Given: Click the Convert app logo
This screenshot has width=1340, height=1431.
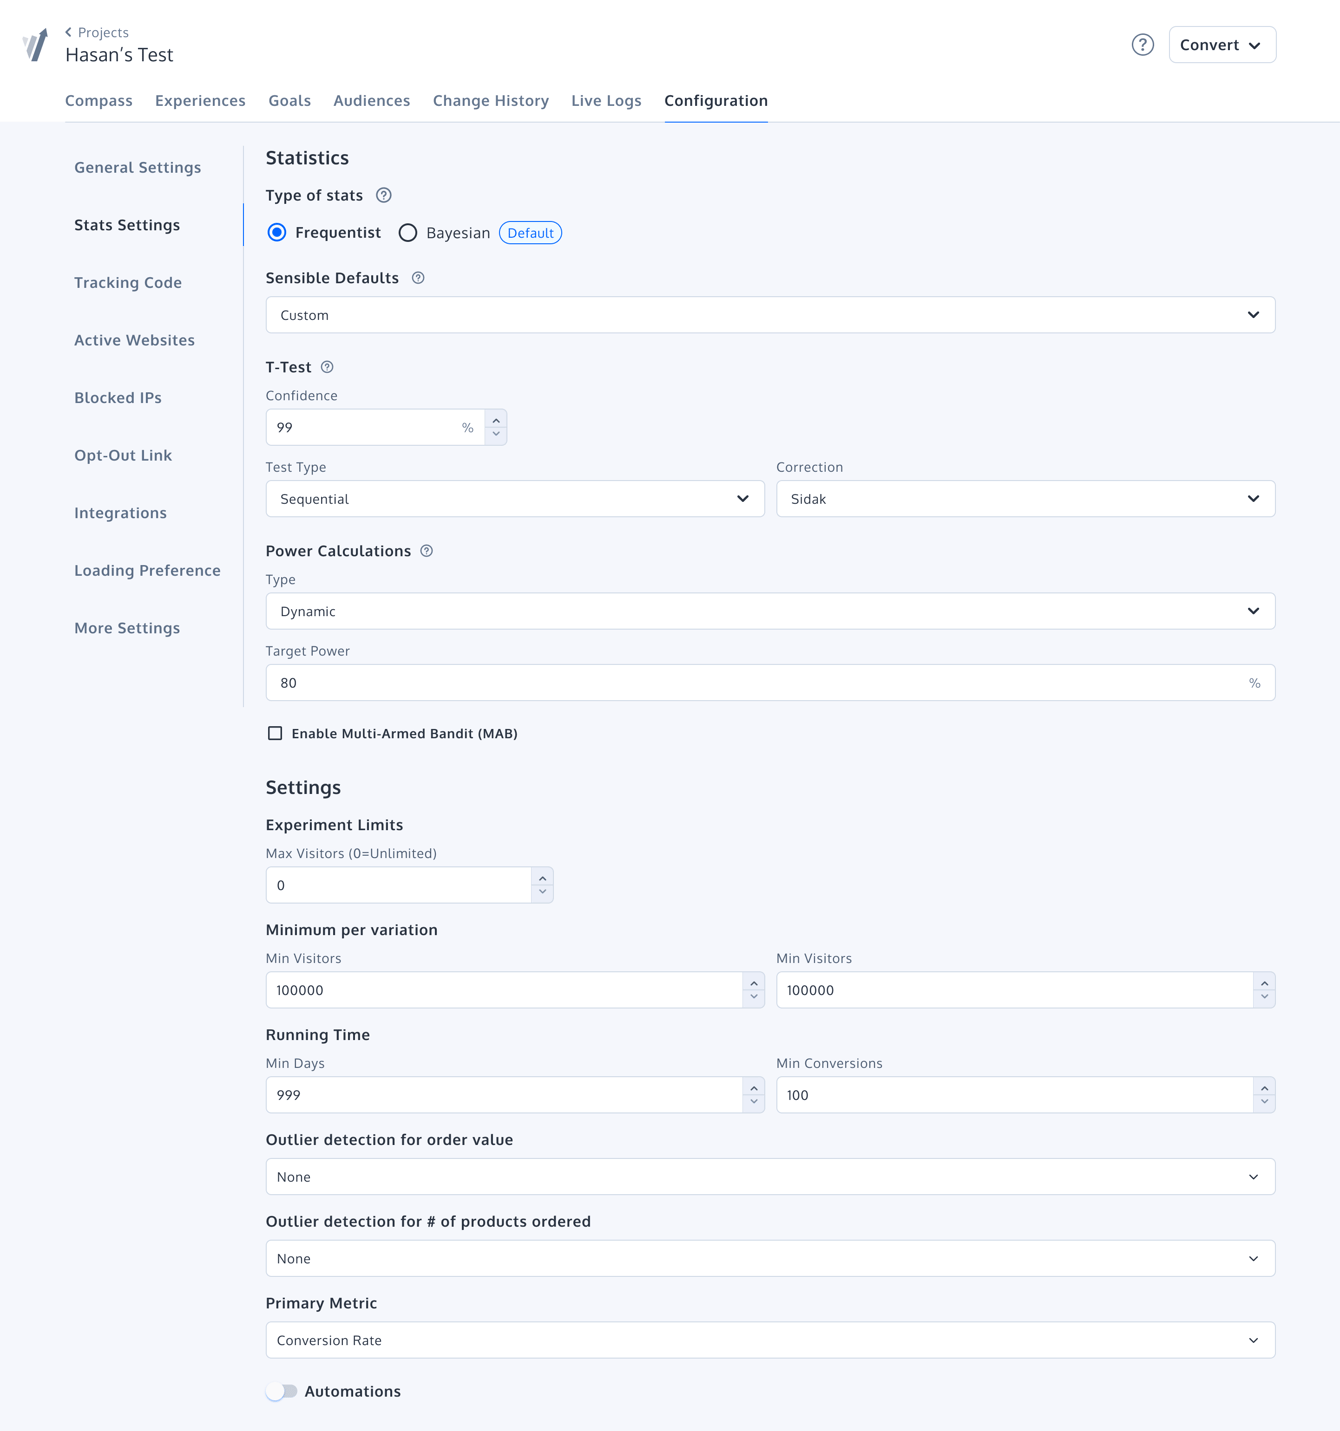Looking at the screenshot, I should [36, 44].
